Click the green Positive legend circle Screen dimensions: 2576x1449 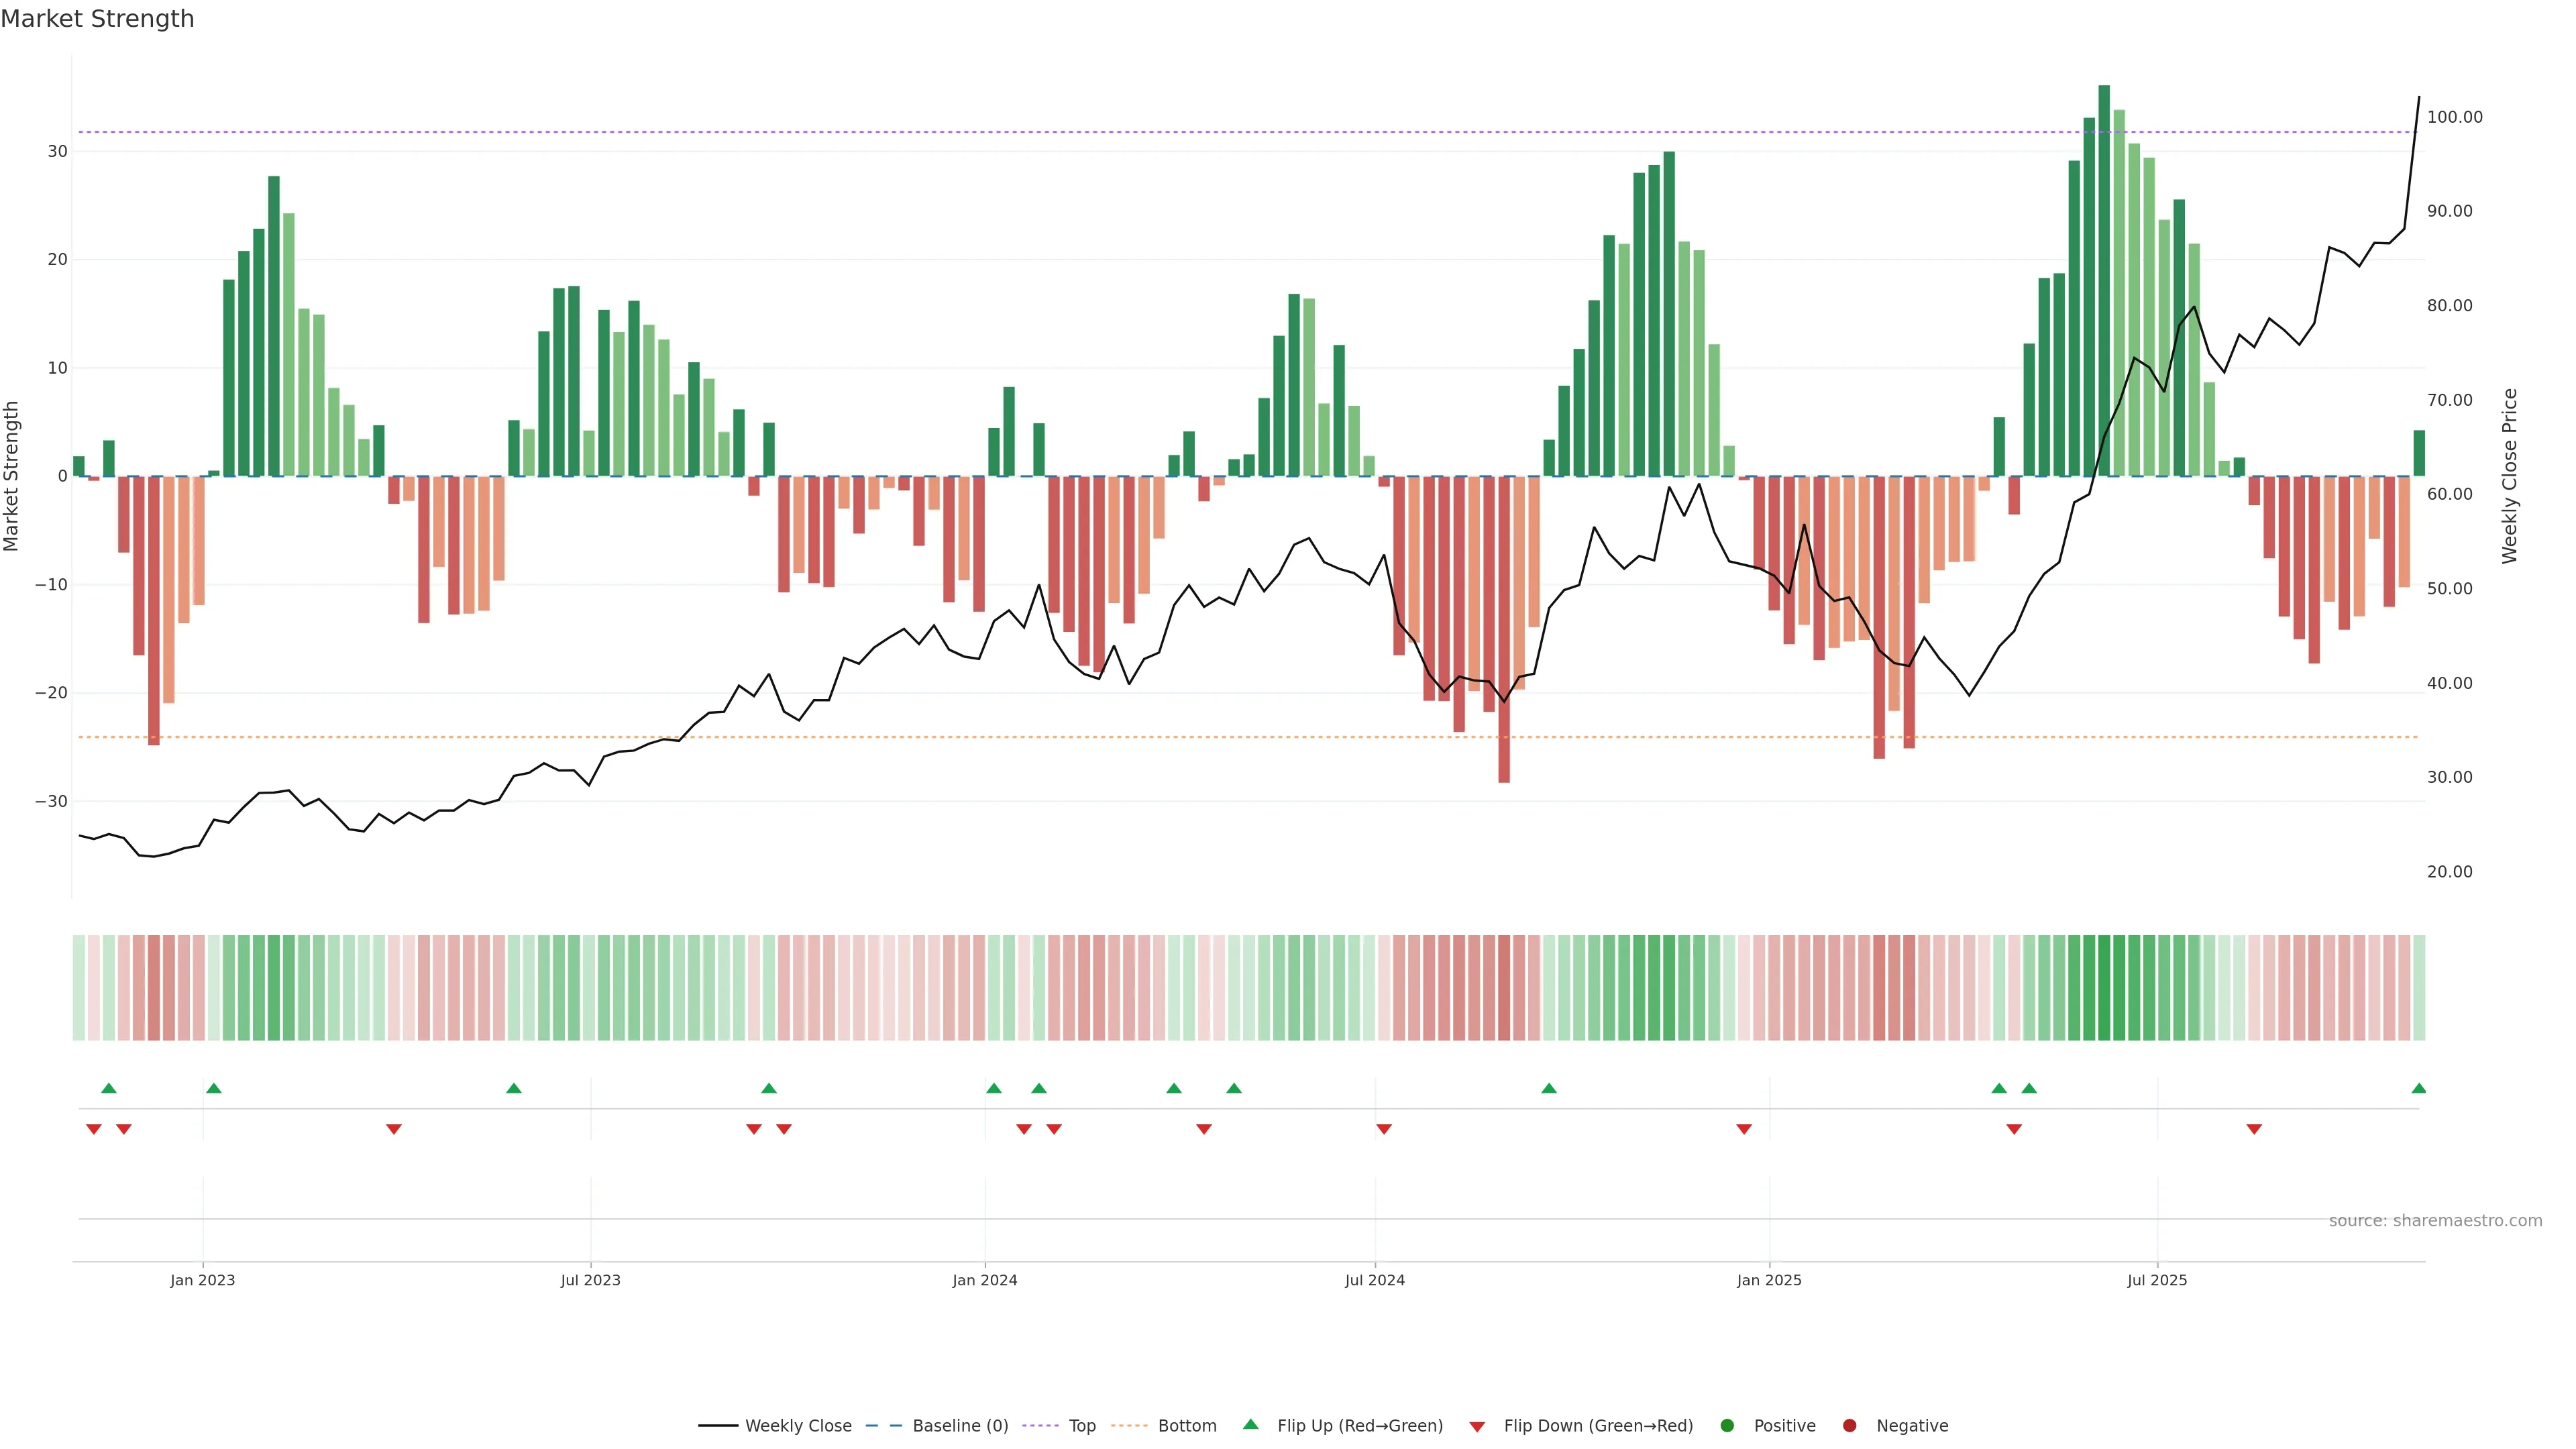click(1727, 1425)
